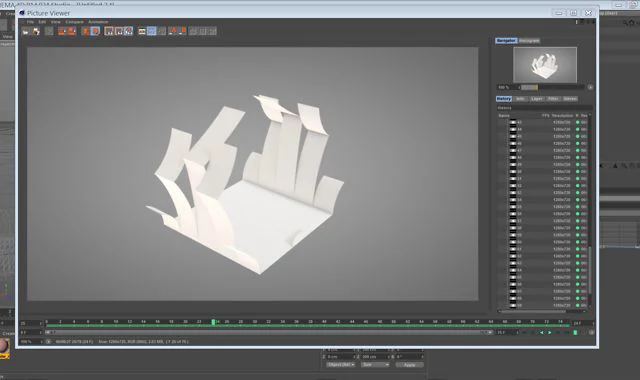Switch to the Histogram tab
640x380 pixels.
(529, 40)
